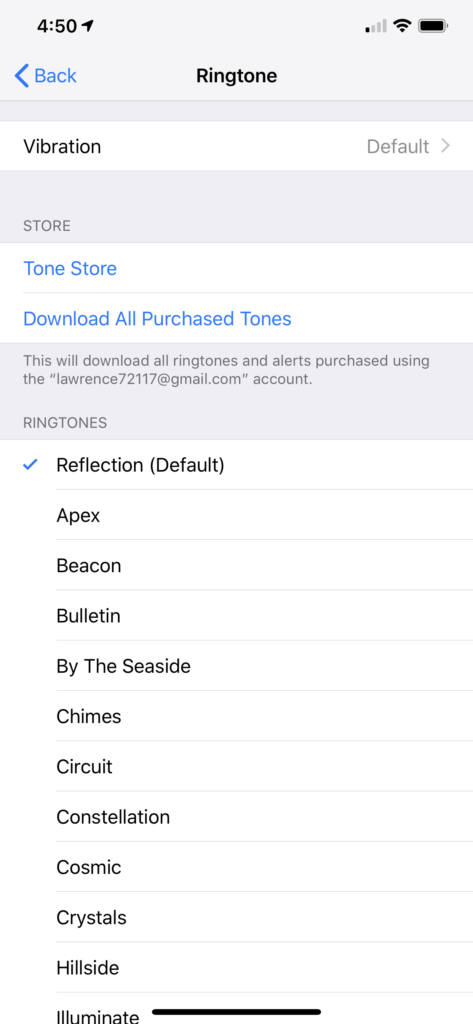Tap the home indicator bar

click(236, 1012)
